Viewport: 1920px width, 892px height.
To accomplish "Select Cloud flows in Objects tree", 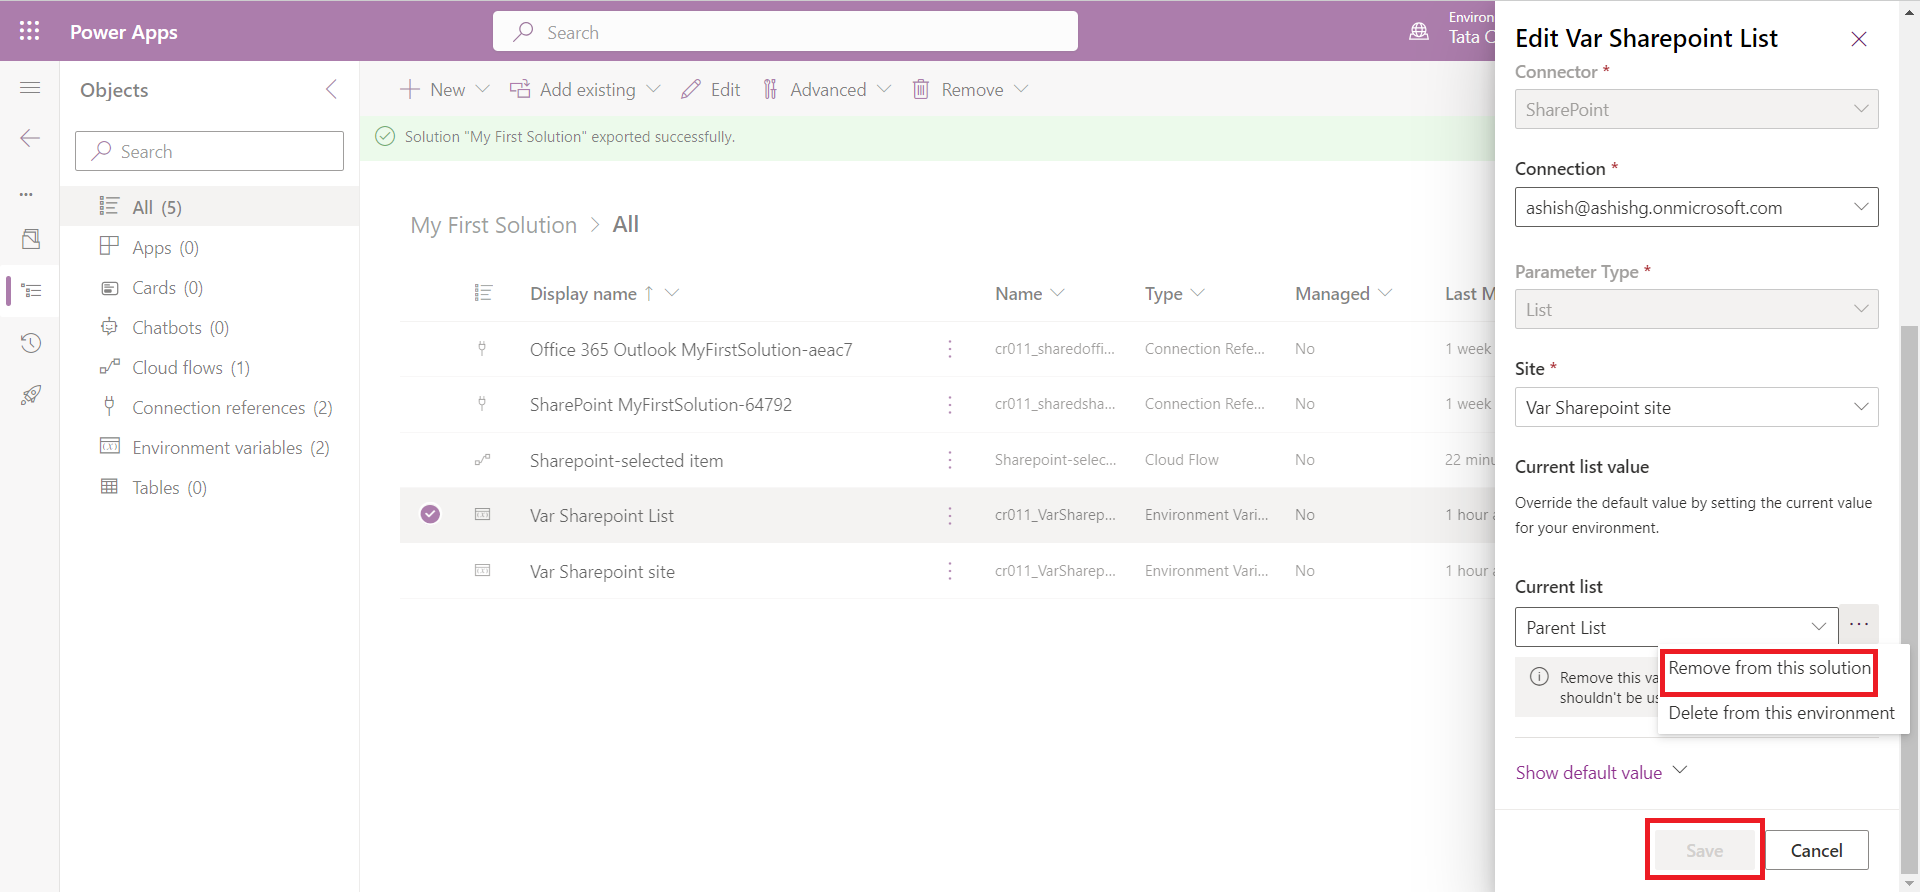I will click(177, 368).
